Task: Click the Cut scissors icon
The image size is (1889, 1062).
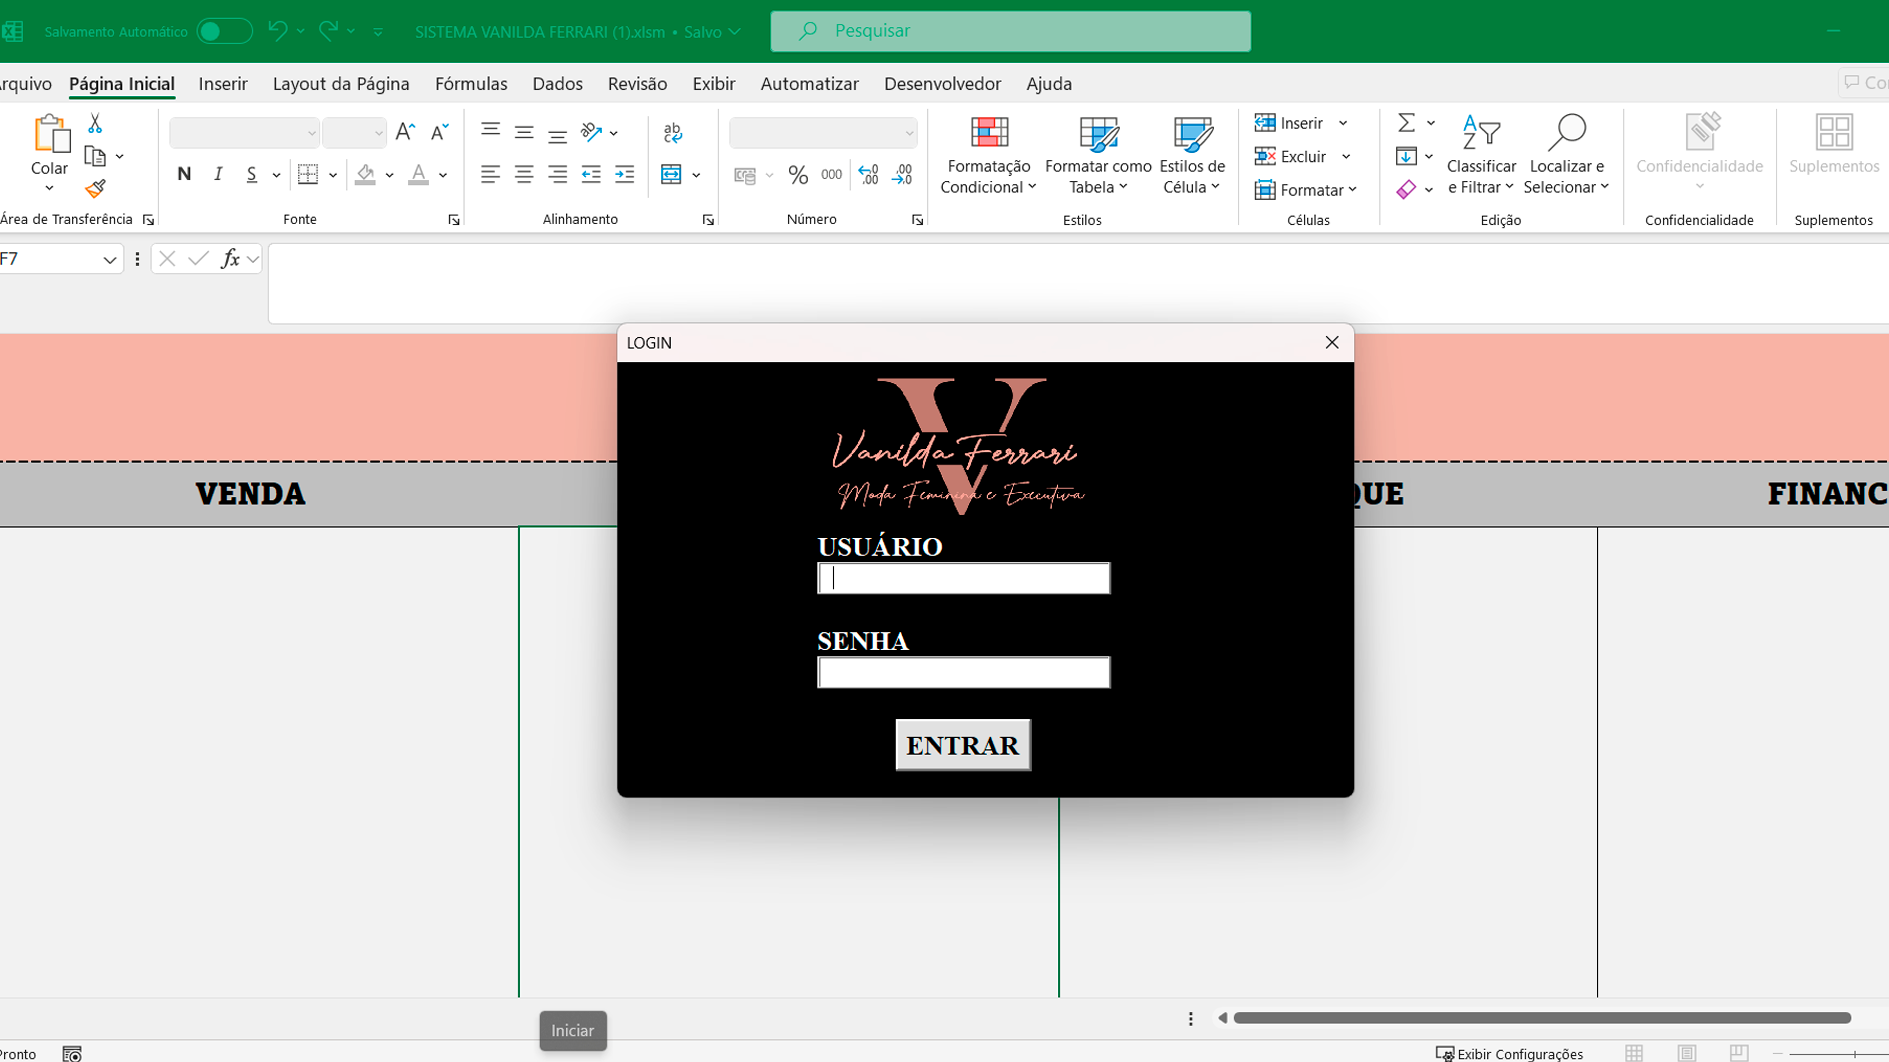Action: coord(95,123)
